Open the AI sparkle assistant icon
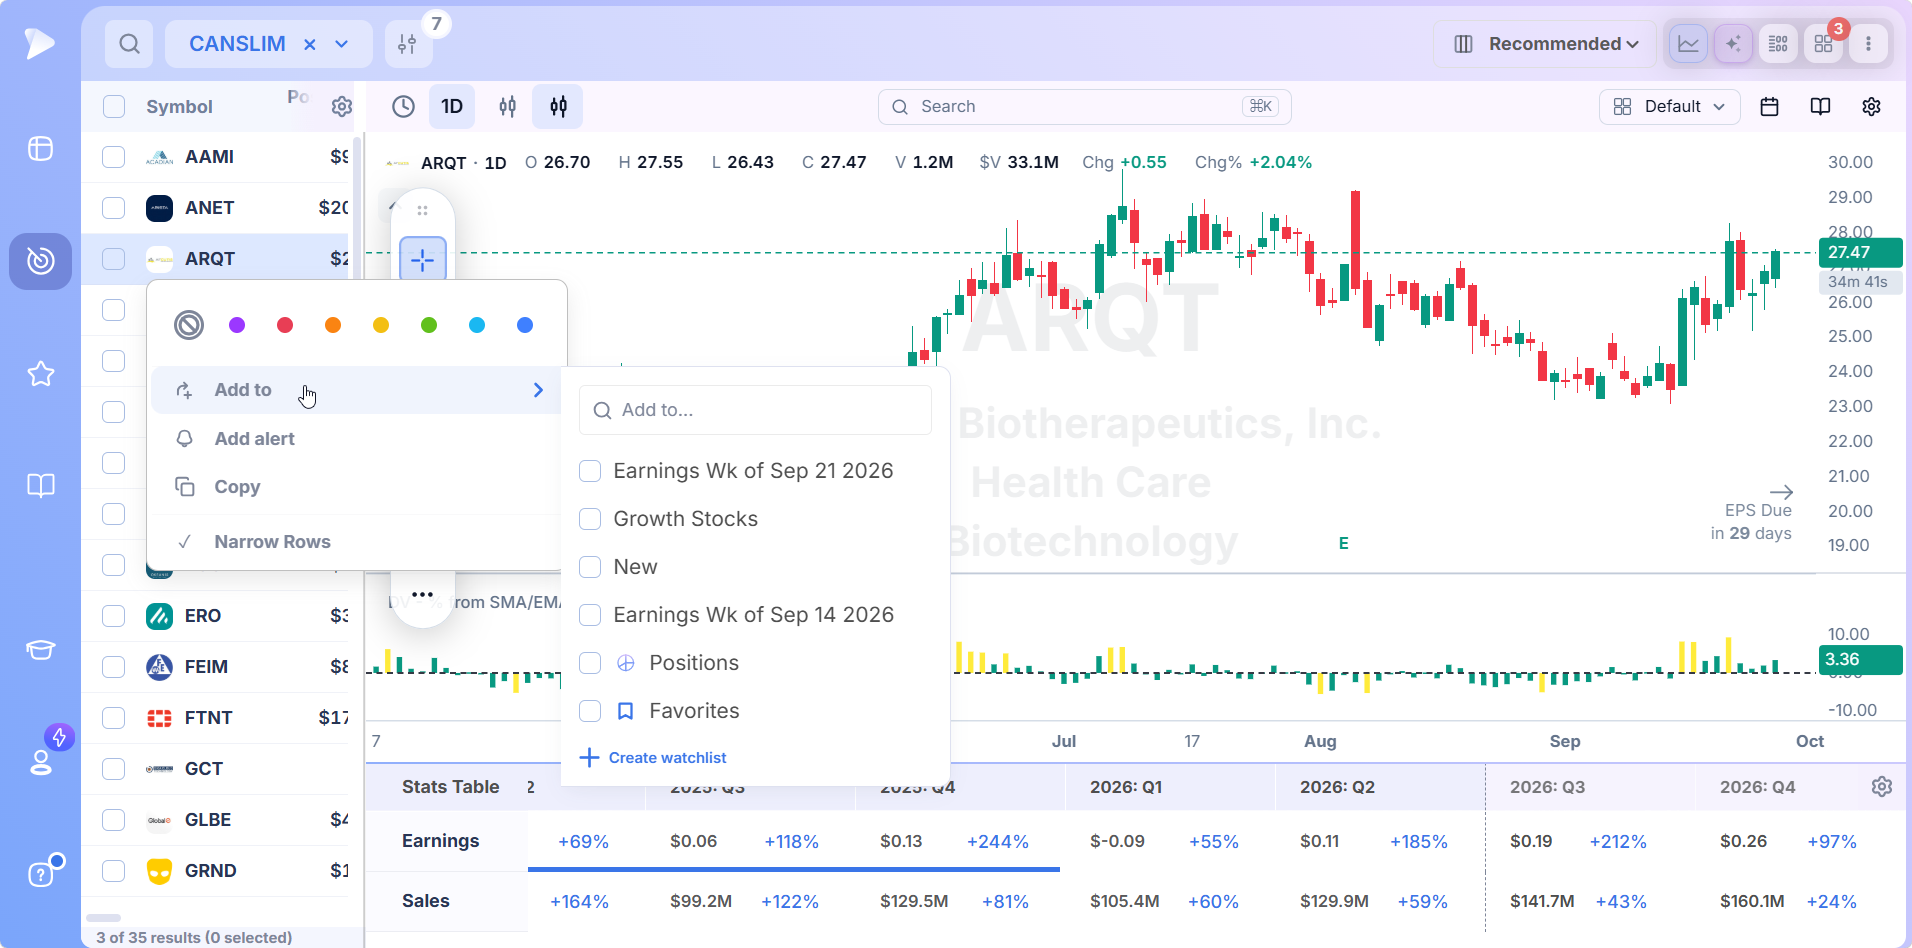Screen dimensions: 1912x948 [x=1733, y=44]
